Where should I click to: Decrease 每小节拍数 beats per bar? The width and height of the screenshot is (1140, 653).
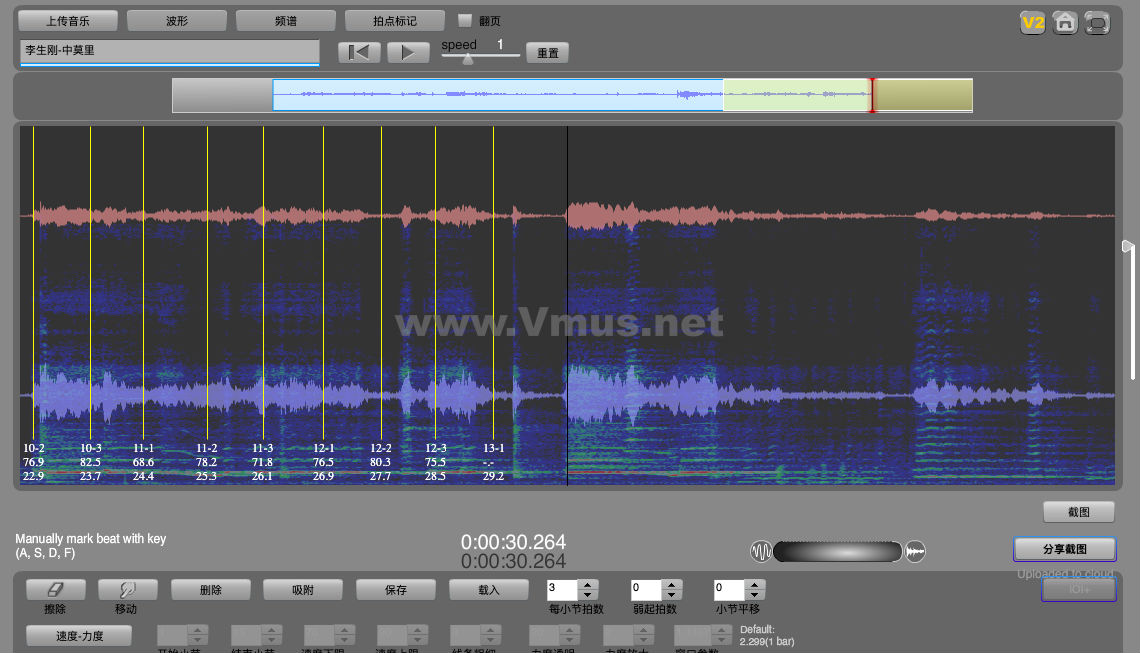(x=588, y=594)
